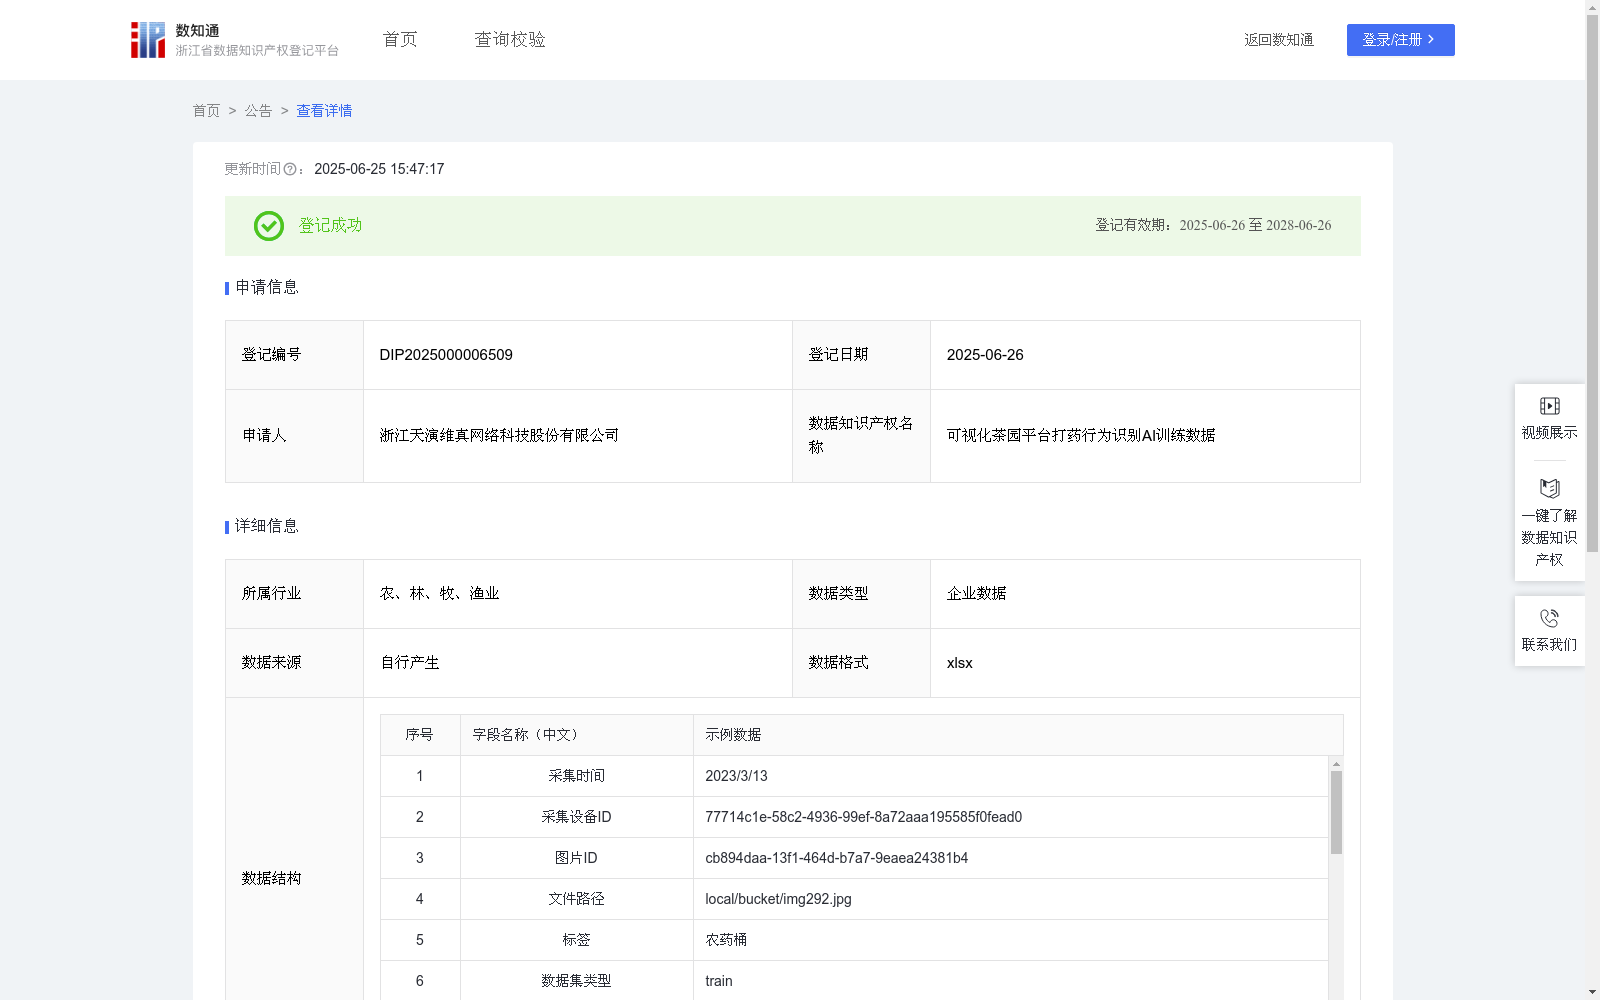The image size is (1600, 1000).
Task: Select 农、林、牧、渔业 industry value
Action: pos(439,594)
